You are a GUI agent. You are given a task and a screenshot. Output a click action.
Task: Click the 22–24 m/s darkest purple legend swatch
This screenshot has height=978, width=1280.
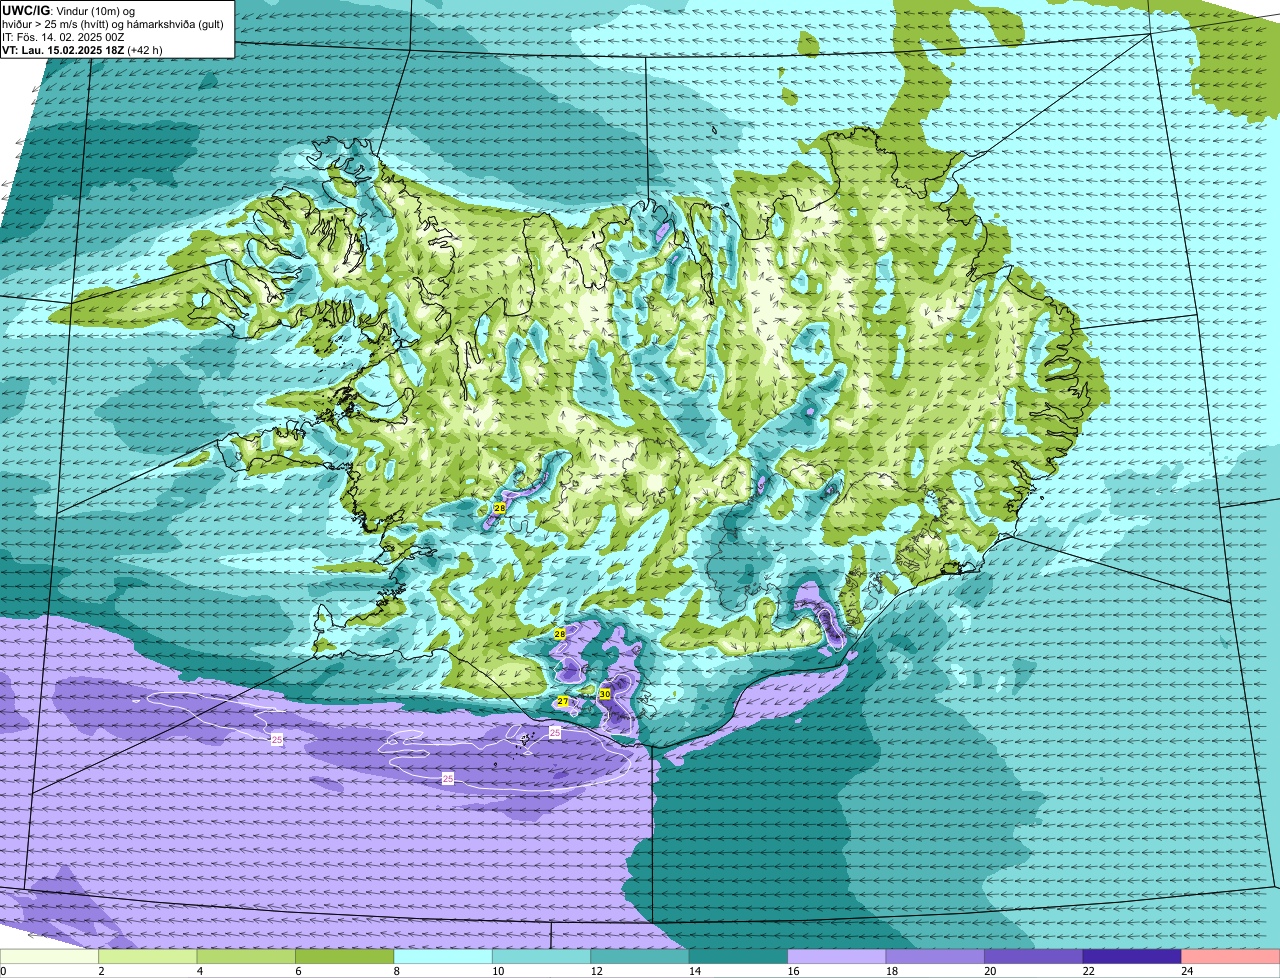[1133, 956]
